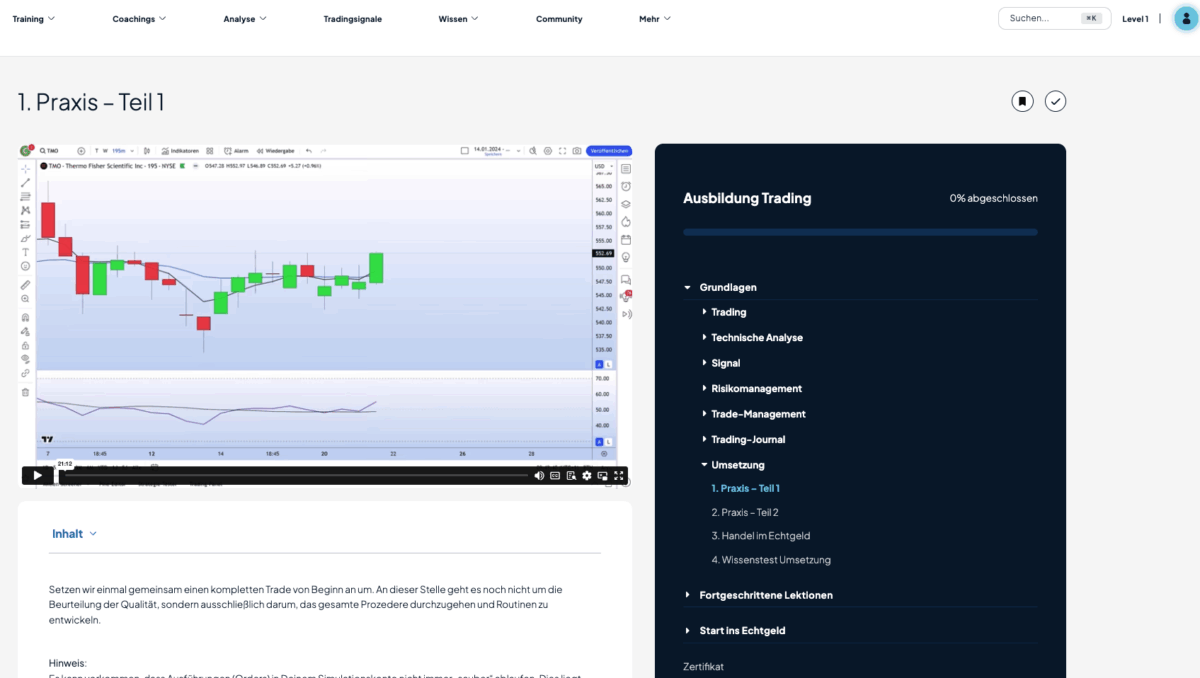Screen dimensions: 1200x678
Task: Open the Tradingsignale menu item
Action: point(352,19)
